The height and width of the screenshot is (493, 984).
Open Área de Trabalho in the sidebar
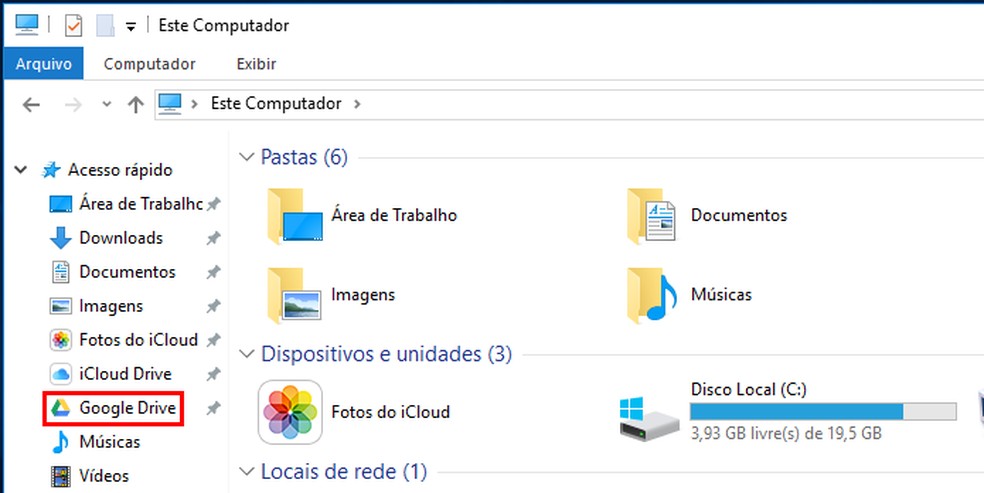point(141,204)
